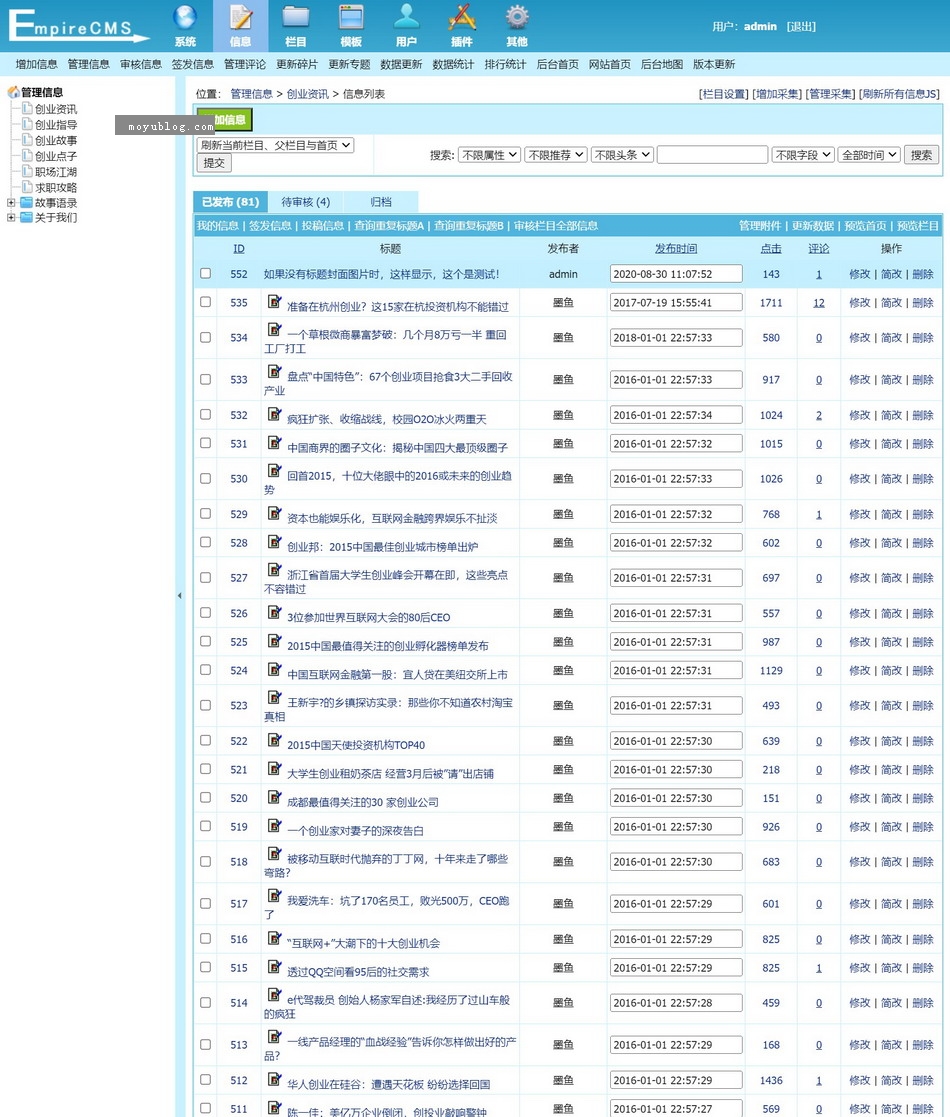The image size is (950, 1117).
Task: Open 数据统计 in the submenu bar
Action: point(453,64)
